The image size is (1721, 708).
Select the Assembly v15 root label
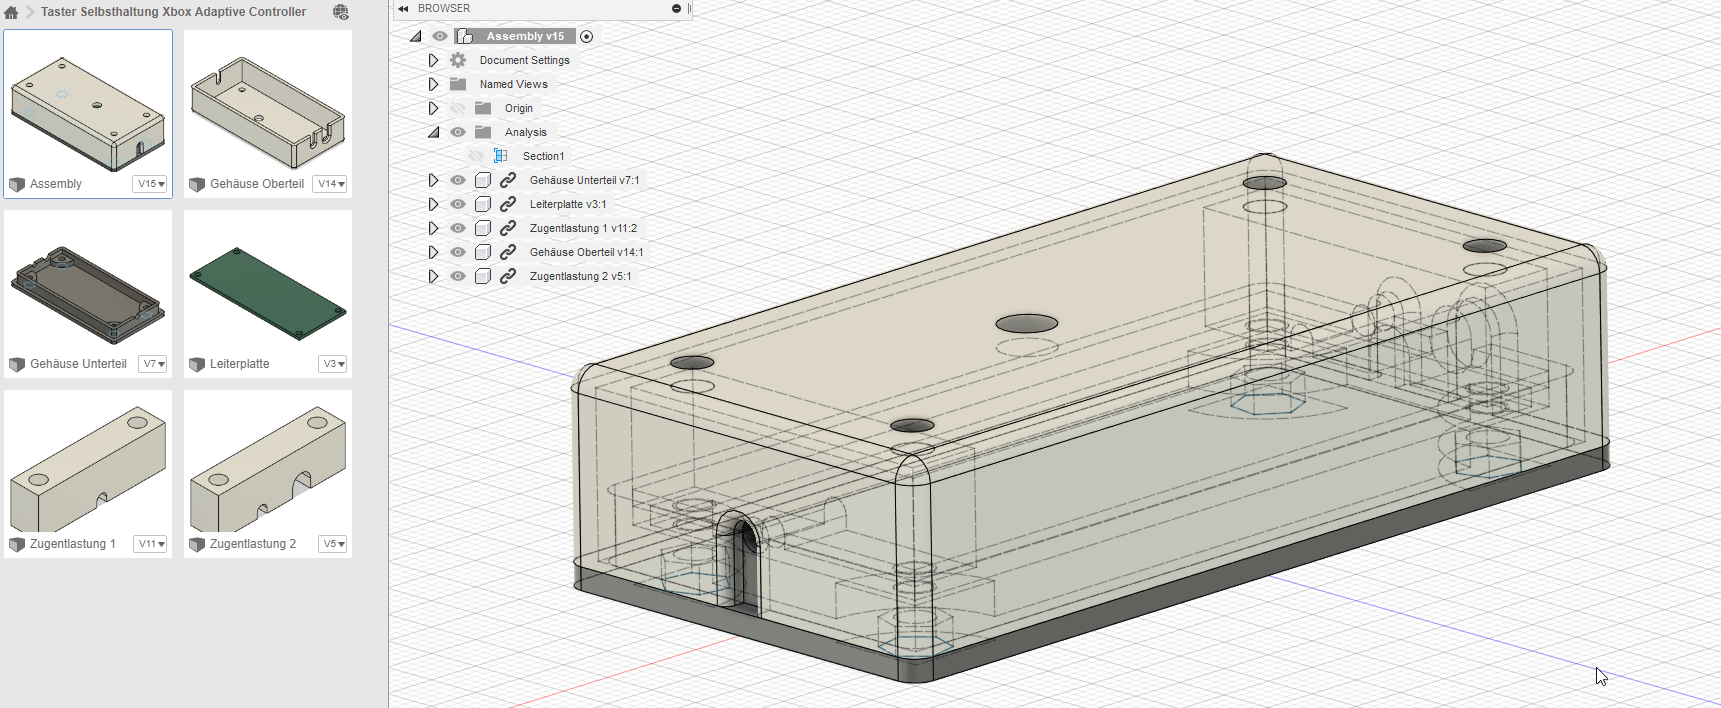(x=525, y=36)
